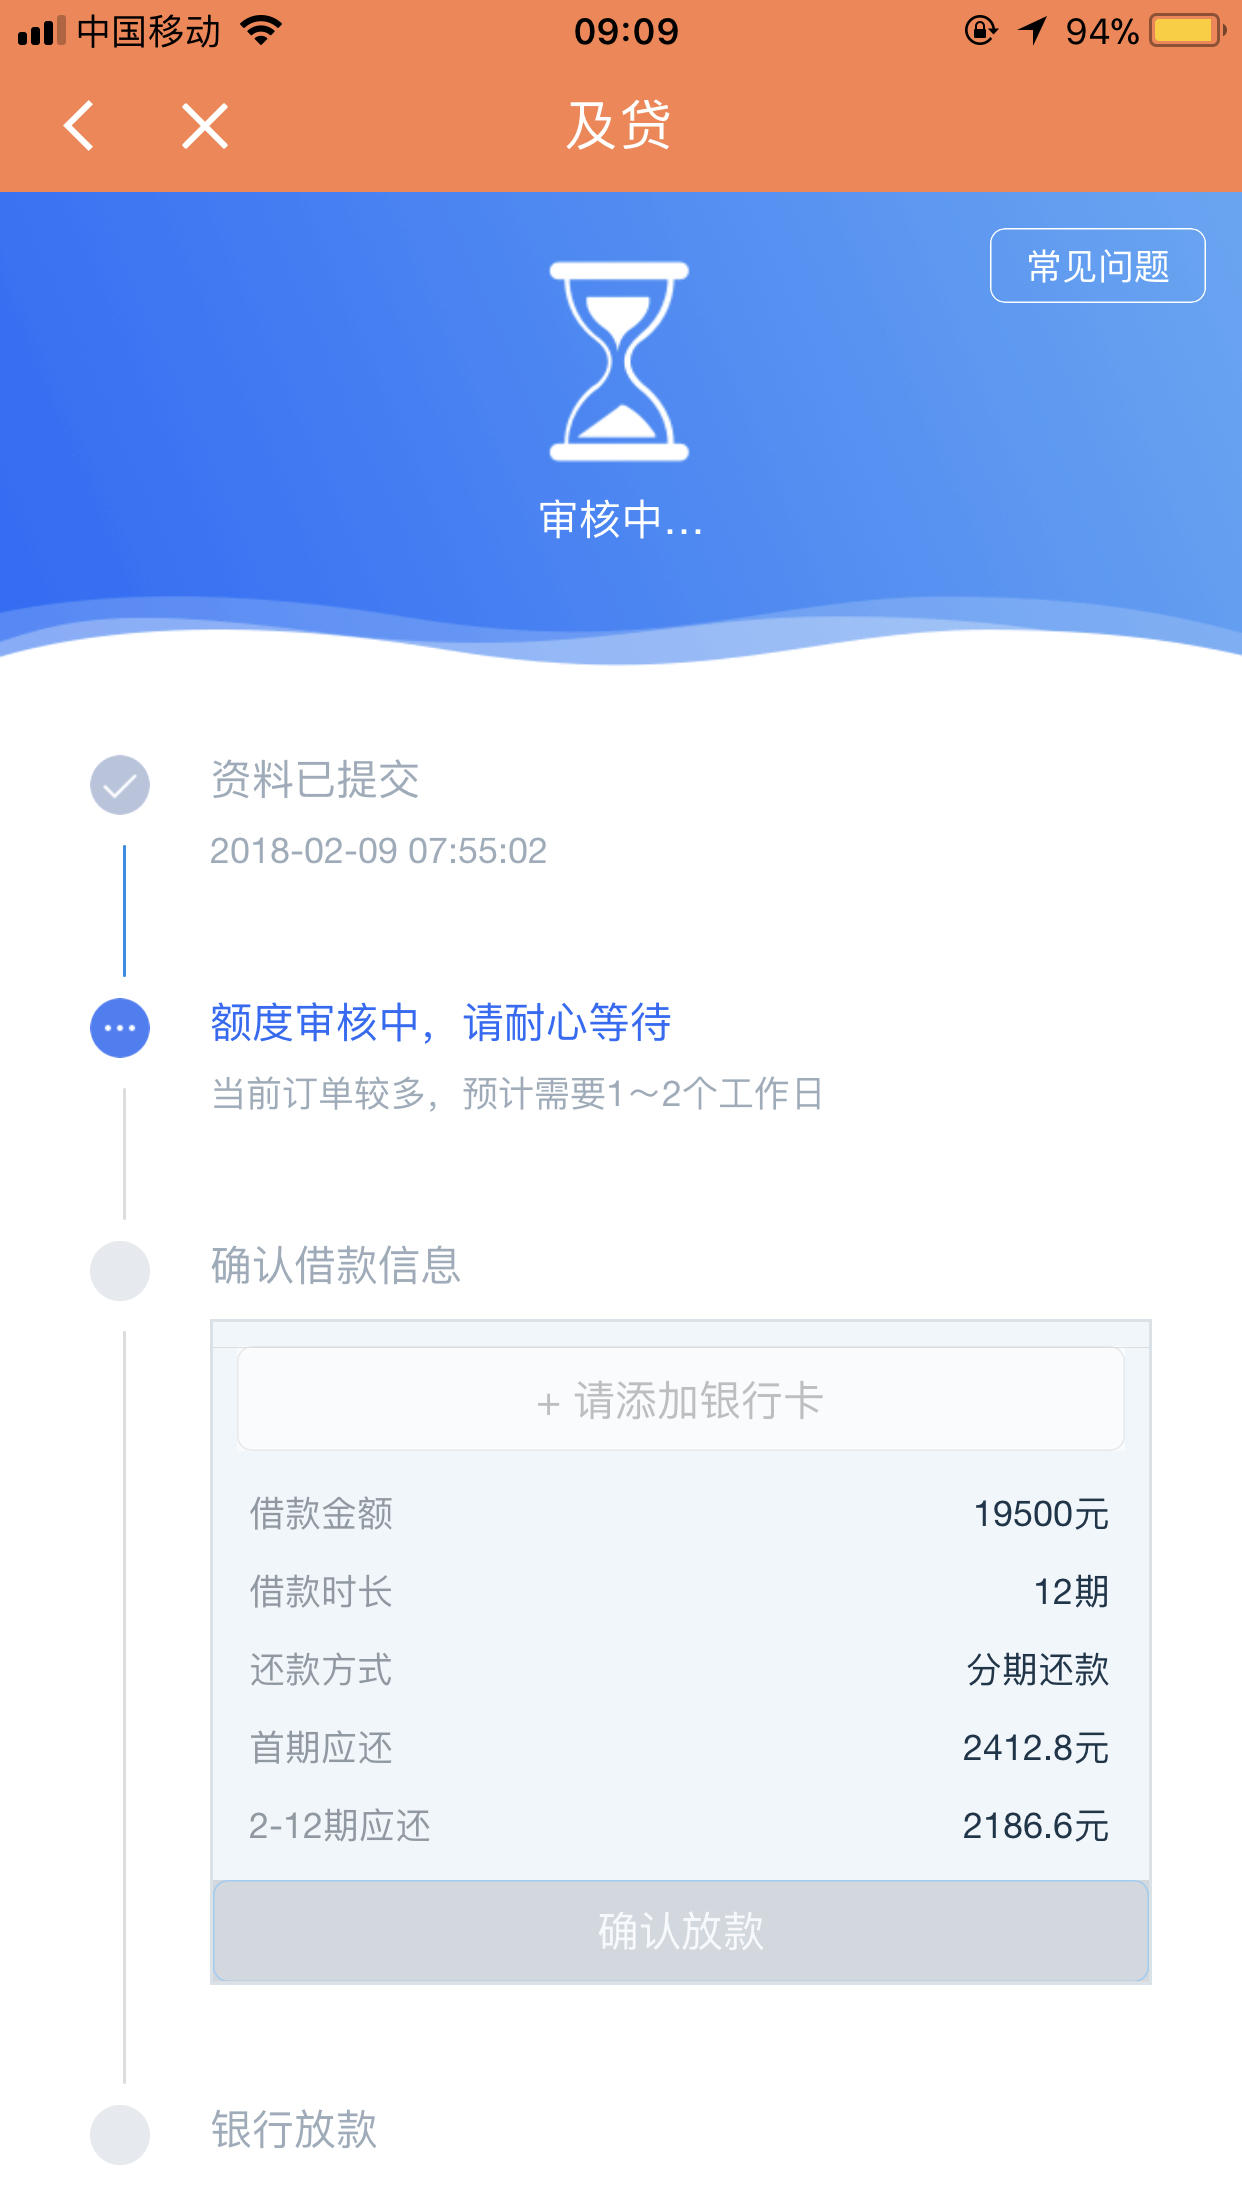Tap the back arrow in header
The image size is (1242, 2208).
78,126
